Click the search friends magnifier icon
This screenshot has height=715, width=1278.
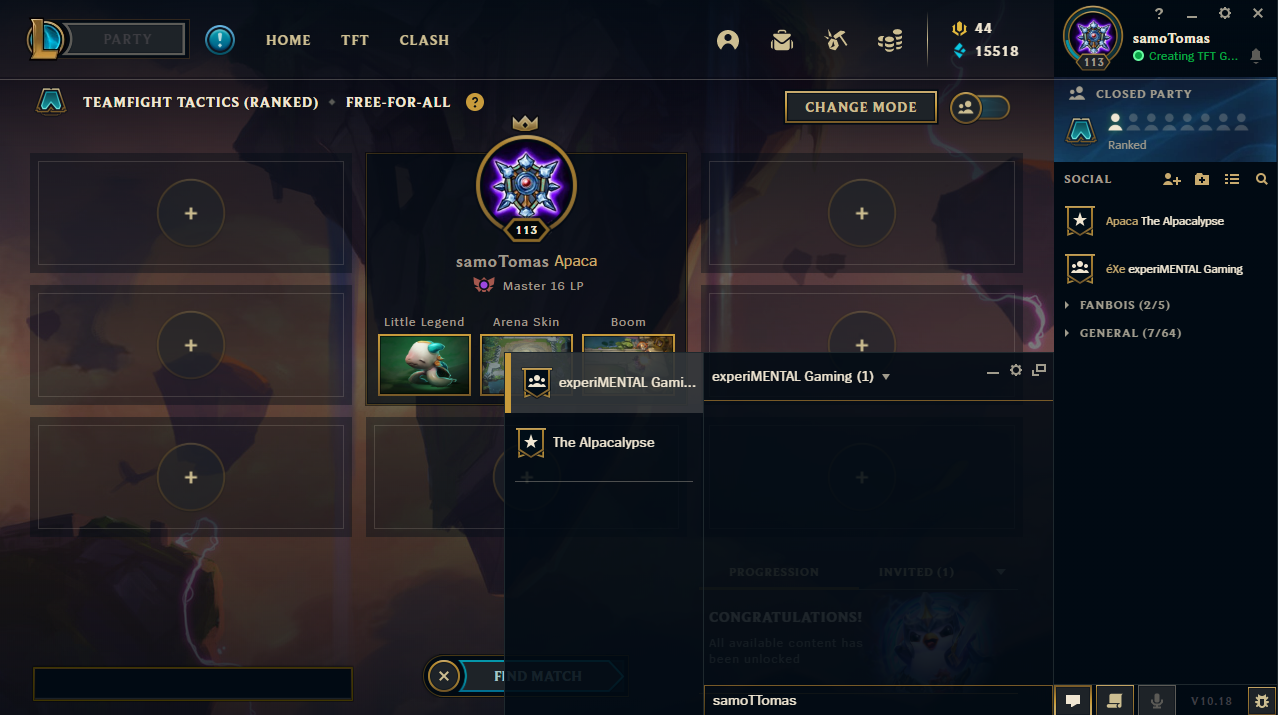point(1262,179)
